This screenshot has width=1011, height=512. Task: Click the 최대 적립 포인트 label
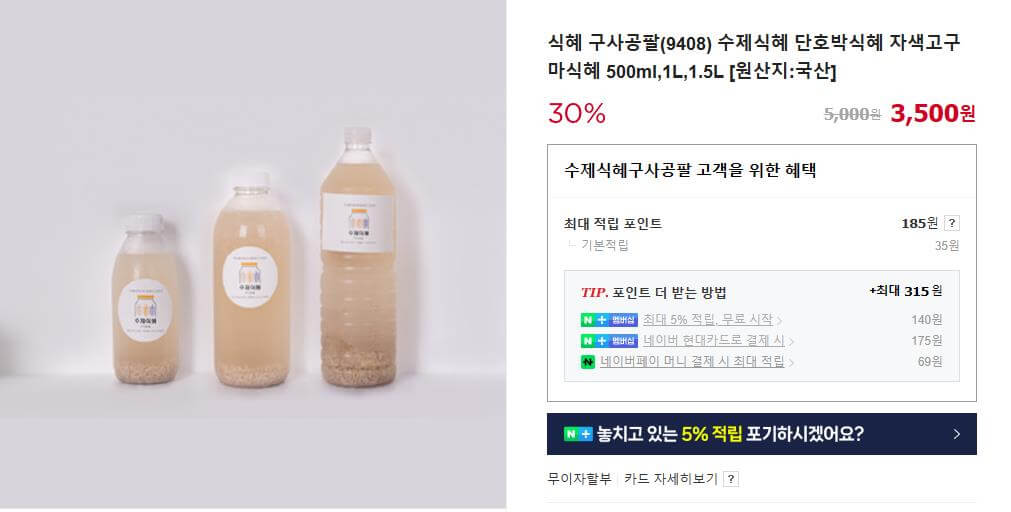coord(613,224)
